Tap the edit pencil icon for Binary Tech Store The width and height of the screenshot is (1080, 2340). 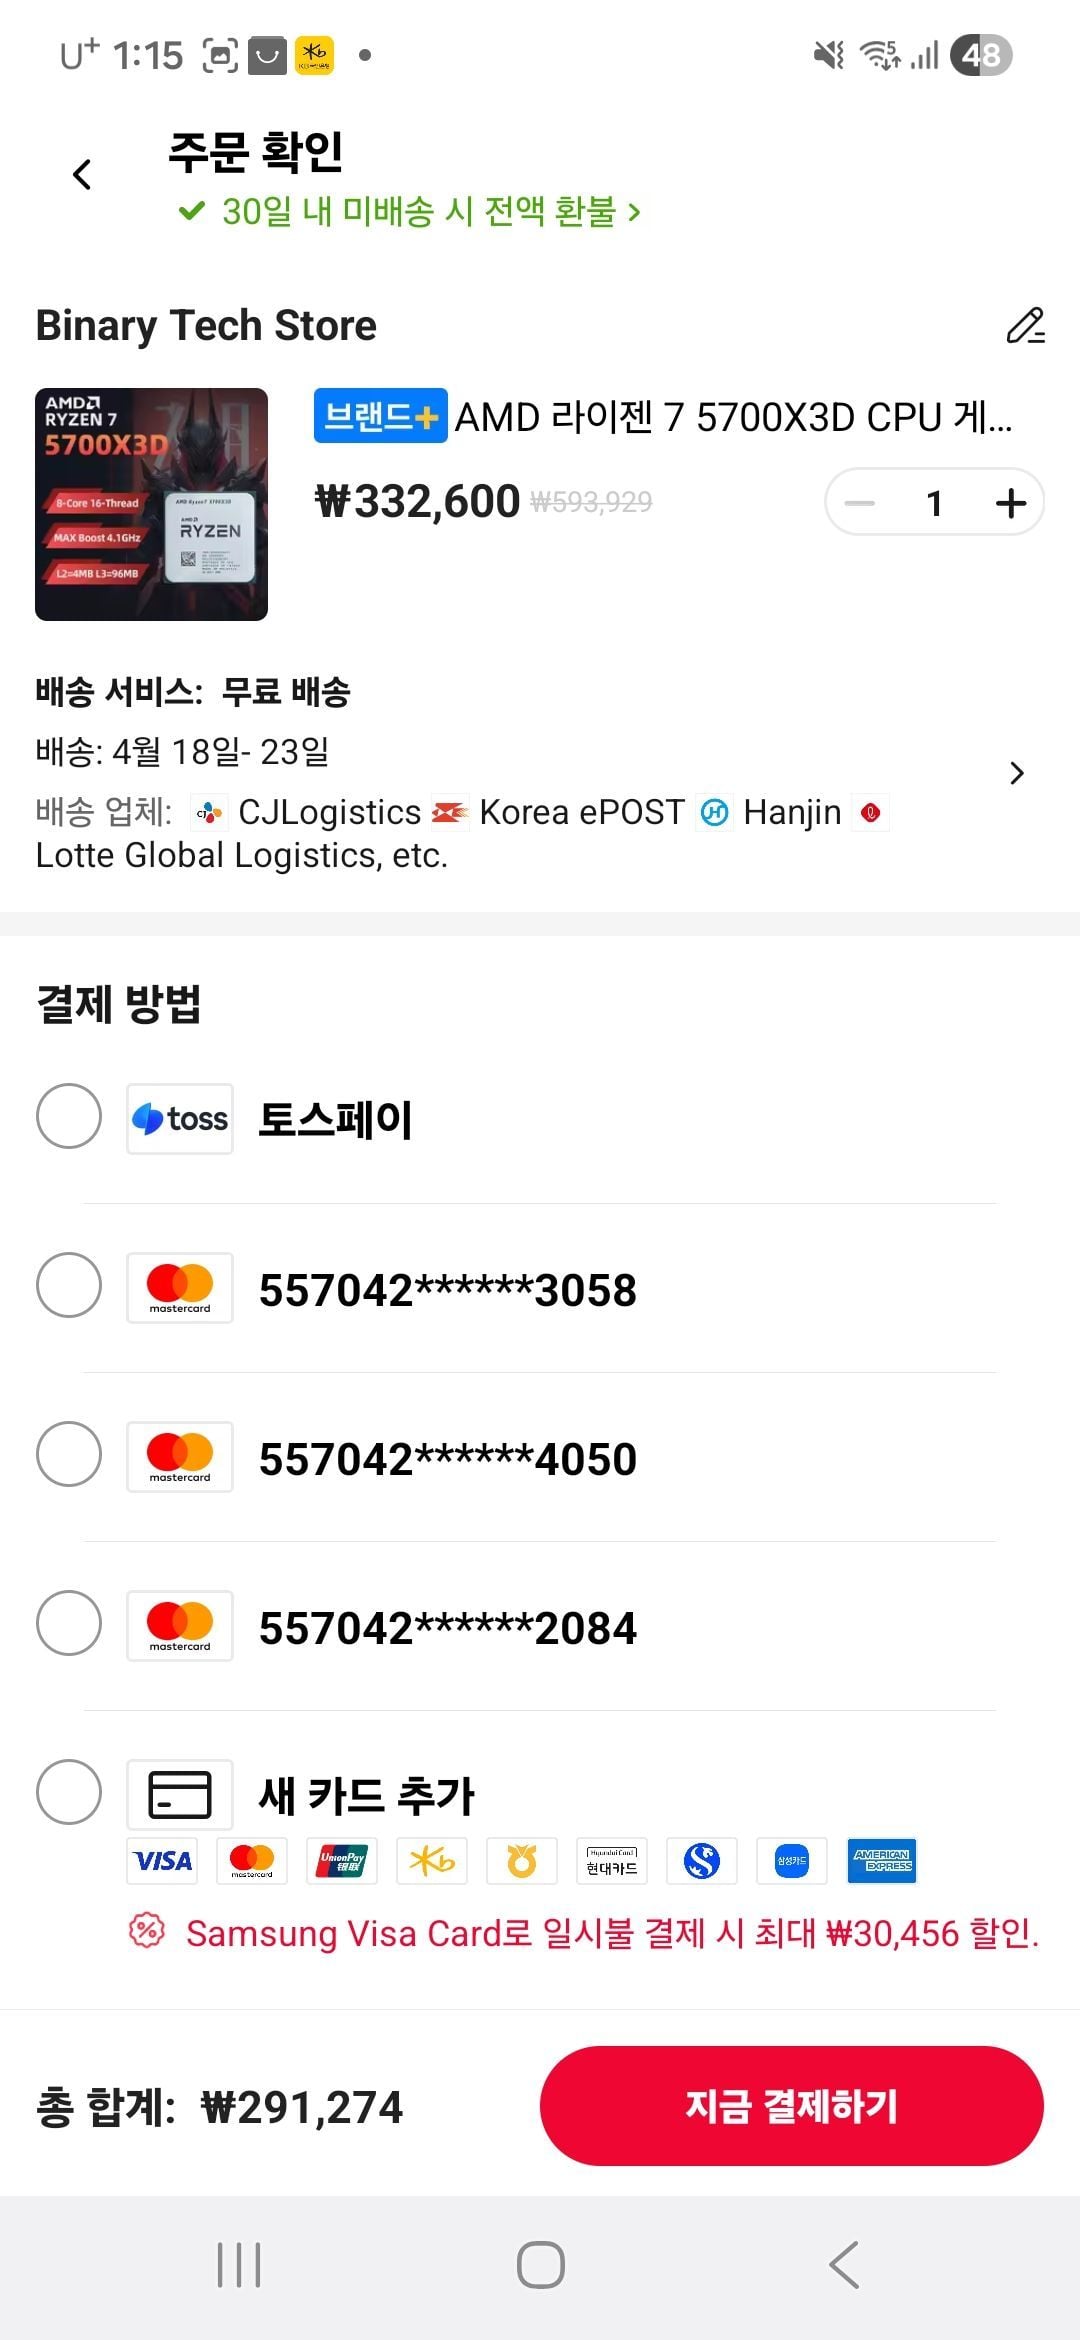pyautogui.click(x=1025, y=326)
